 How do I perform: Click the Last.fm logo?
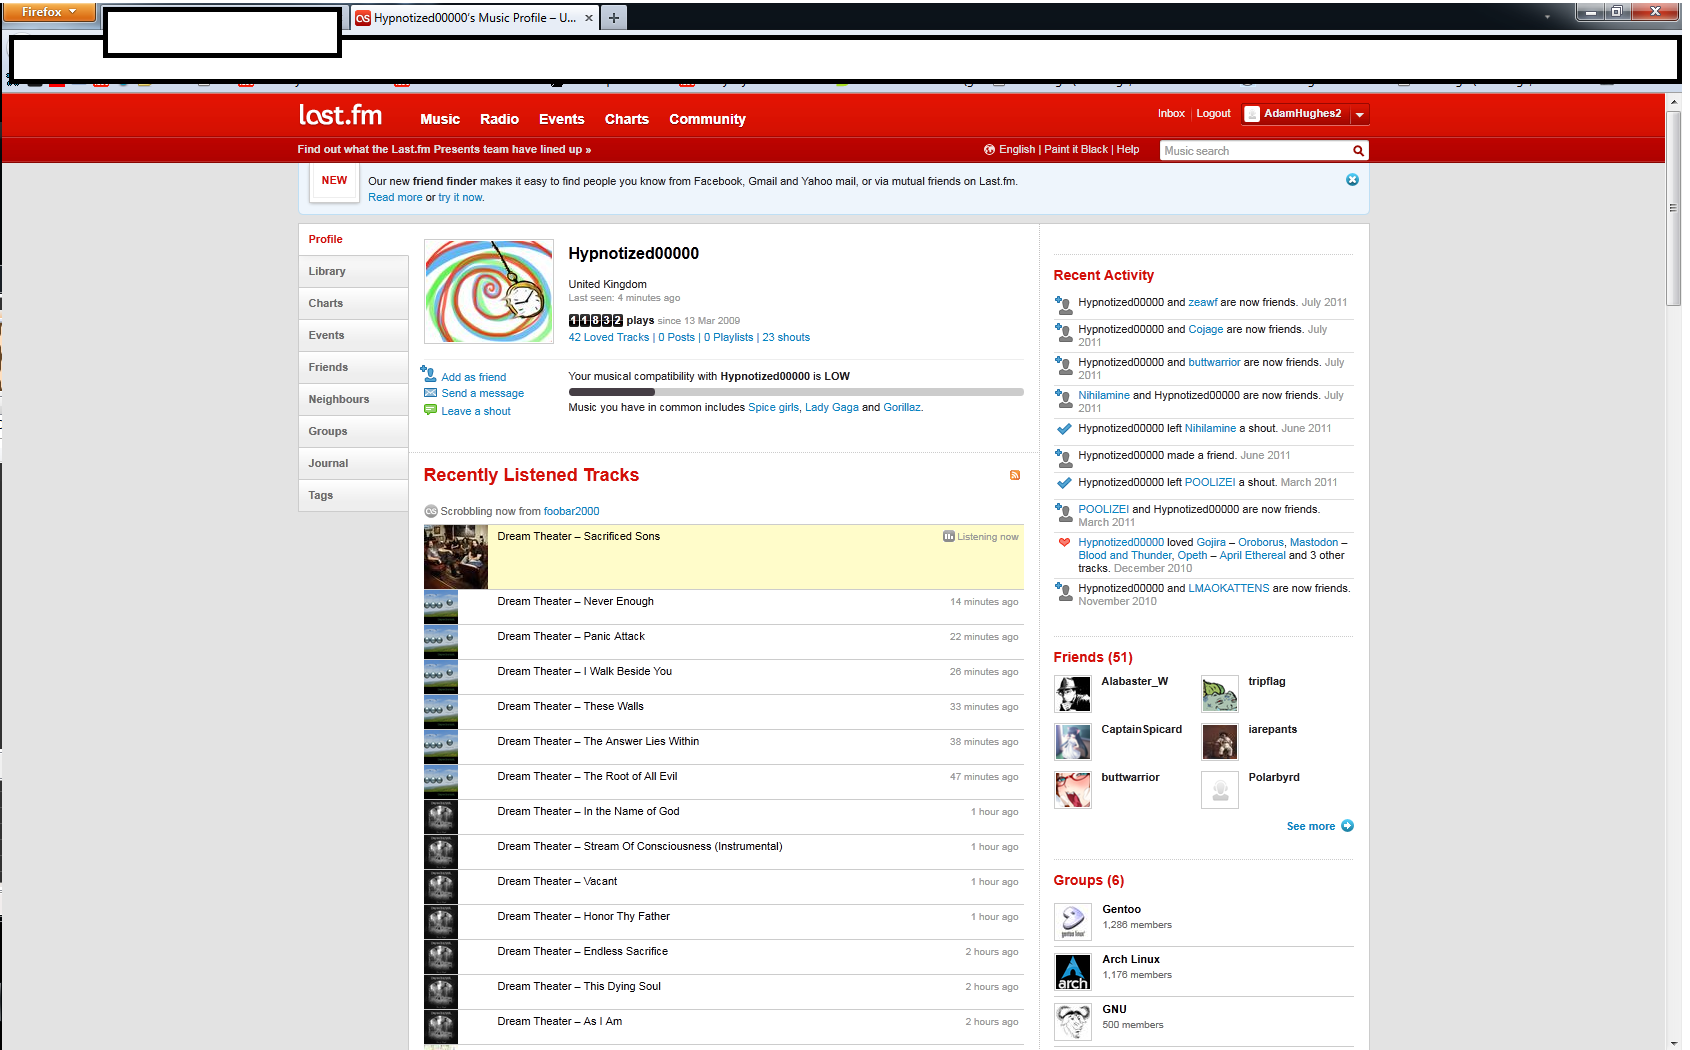click(340, 116)
